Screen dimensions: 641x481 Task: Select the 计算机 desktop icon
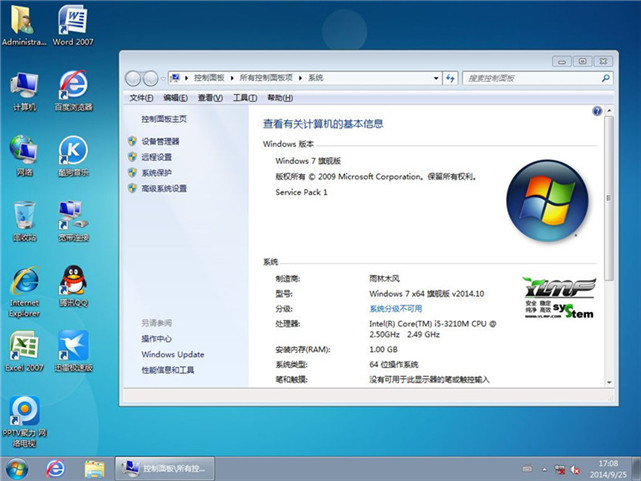pos(25,91)
